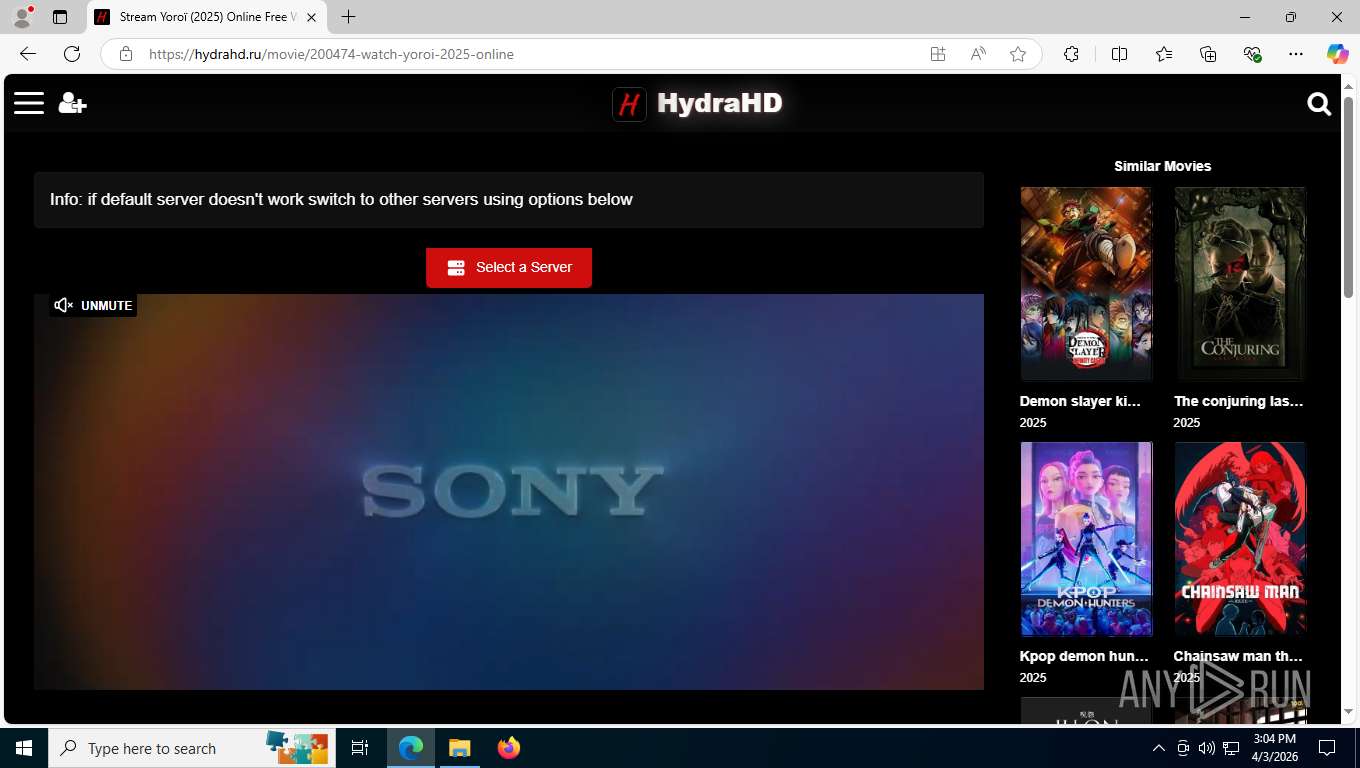Open Demon Slayer movie poster

(1086, 284)
